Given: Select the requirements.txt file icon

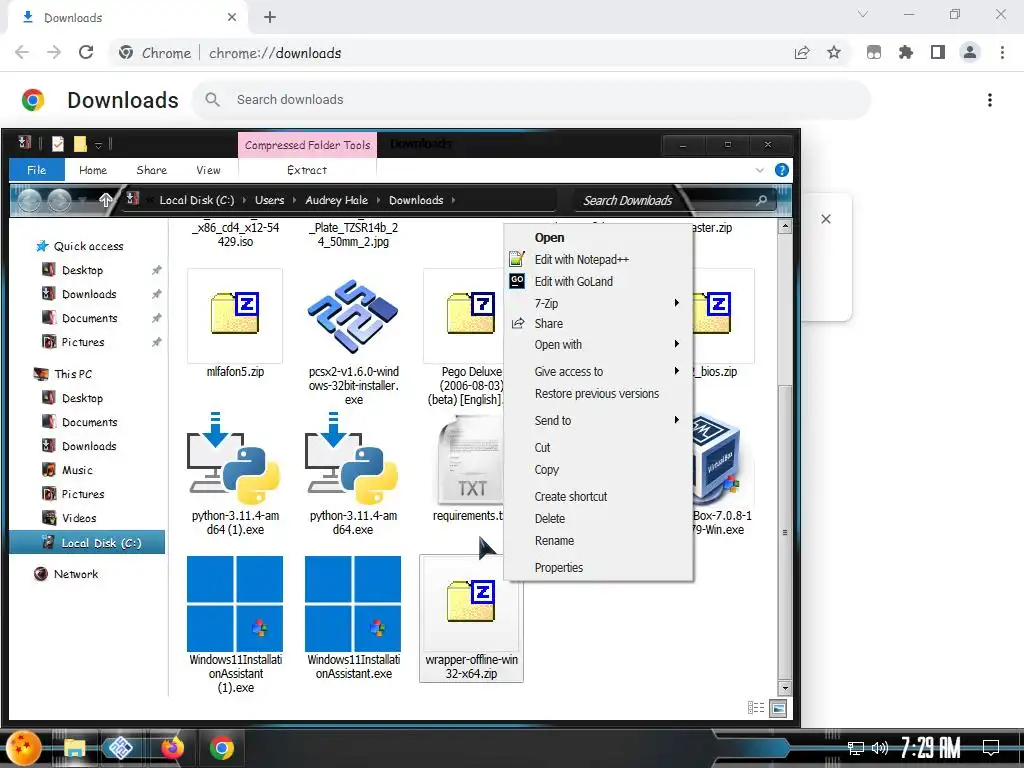Looking at the screenshot, I should [472, 461].
